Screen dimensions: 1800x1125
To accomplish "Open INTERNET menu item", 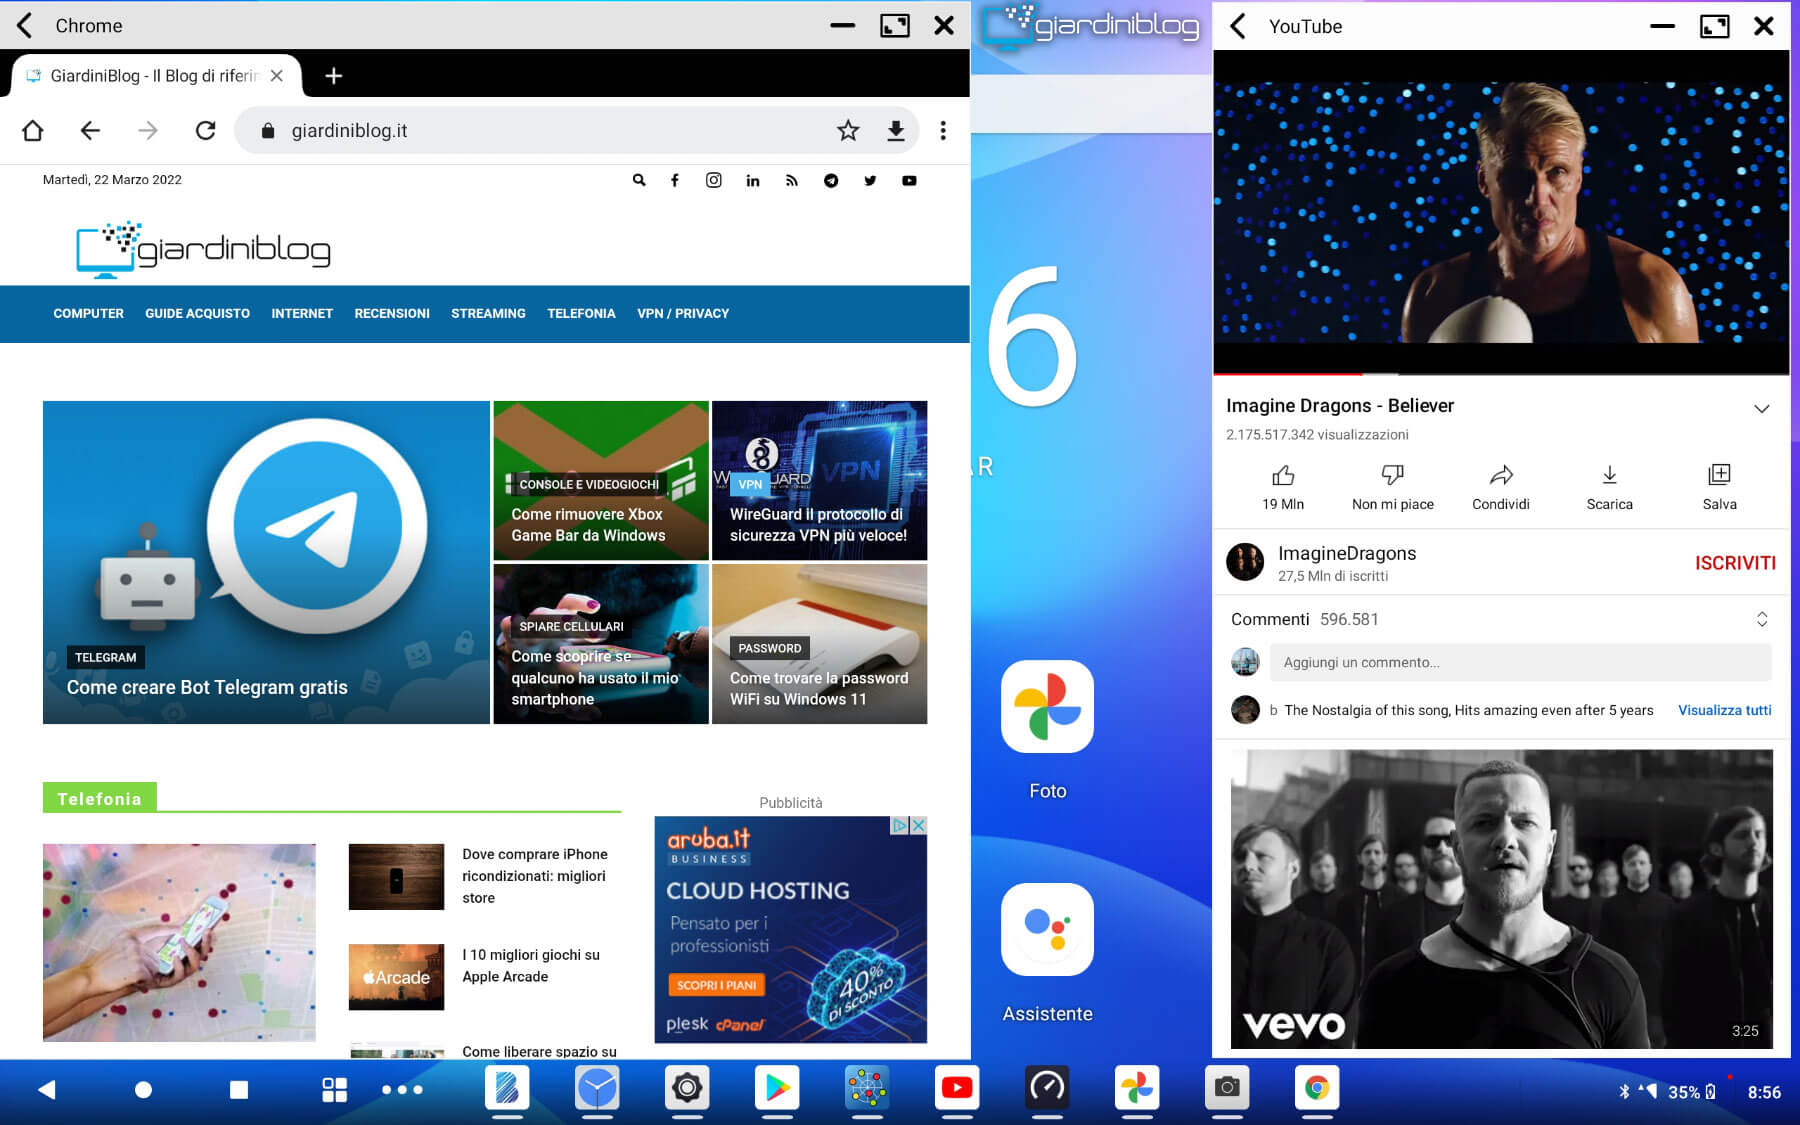I will coord(302,314).
